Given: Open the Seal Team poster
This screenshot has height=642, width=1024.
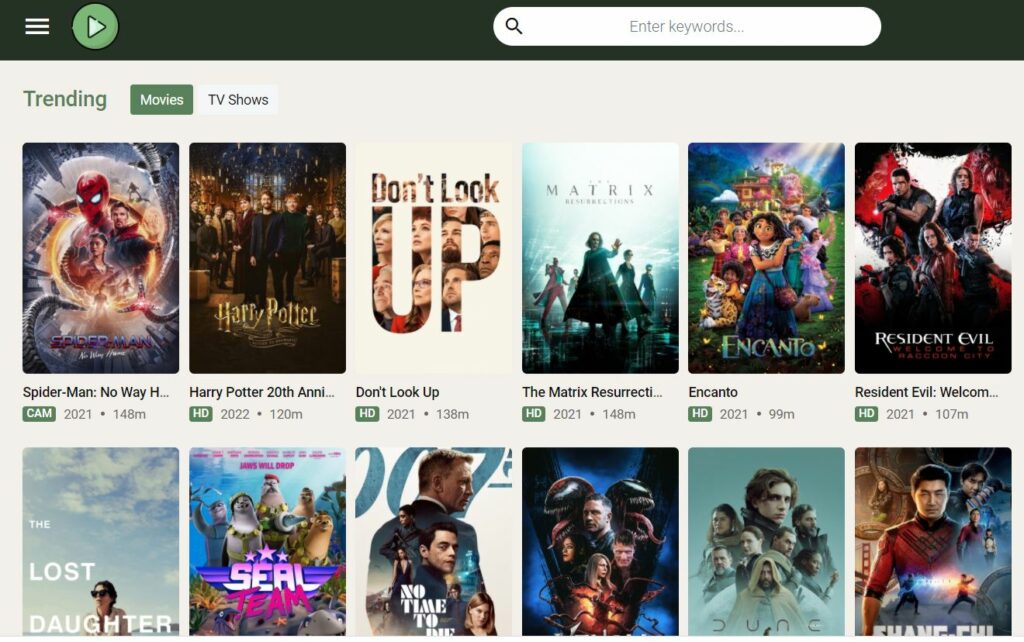Looking at the screenshot, I should 267,541.
